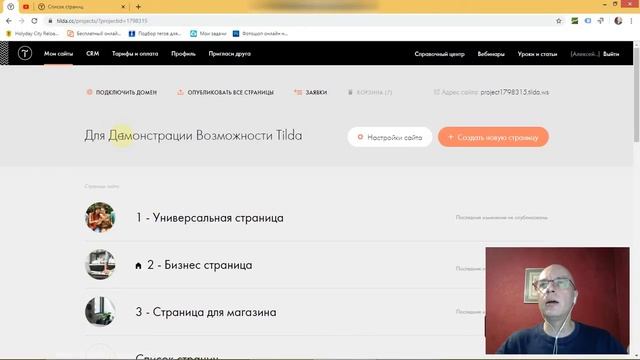This screenshot has height=360, width=640.
Task: Open Chrome three-dot menu
Action: point(631,21)
